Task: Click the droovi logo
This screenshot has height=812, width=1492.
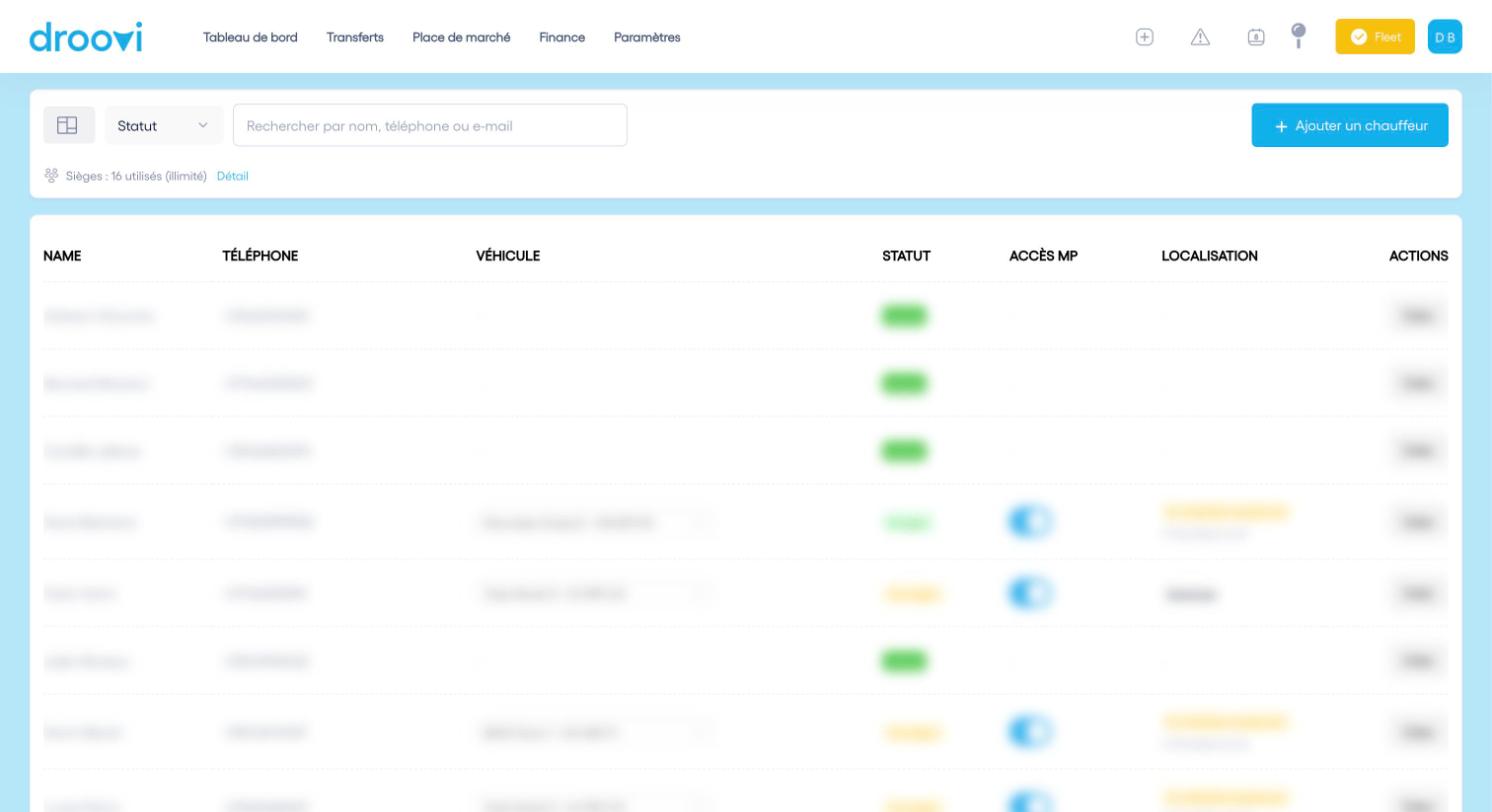Action: [86, 37]
